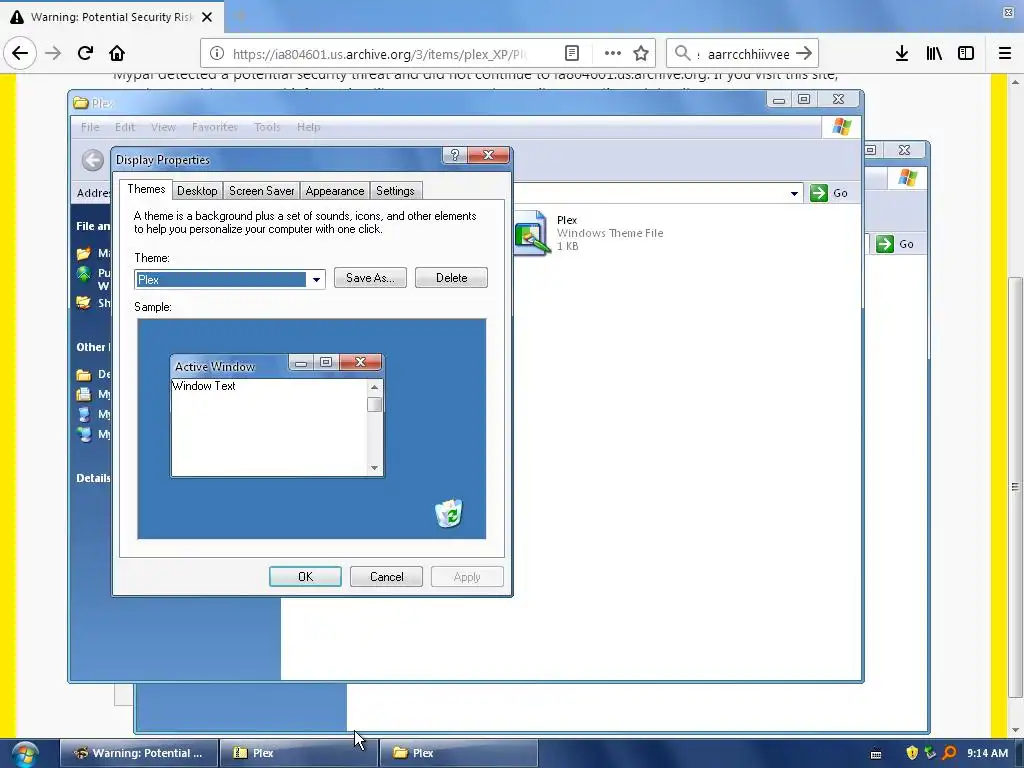1024x768 pixels.
Task: Open the Library bookshelf icon
Action: pyautogui.click(x=934, y=54)
